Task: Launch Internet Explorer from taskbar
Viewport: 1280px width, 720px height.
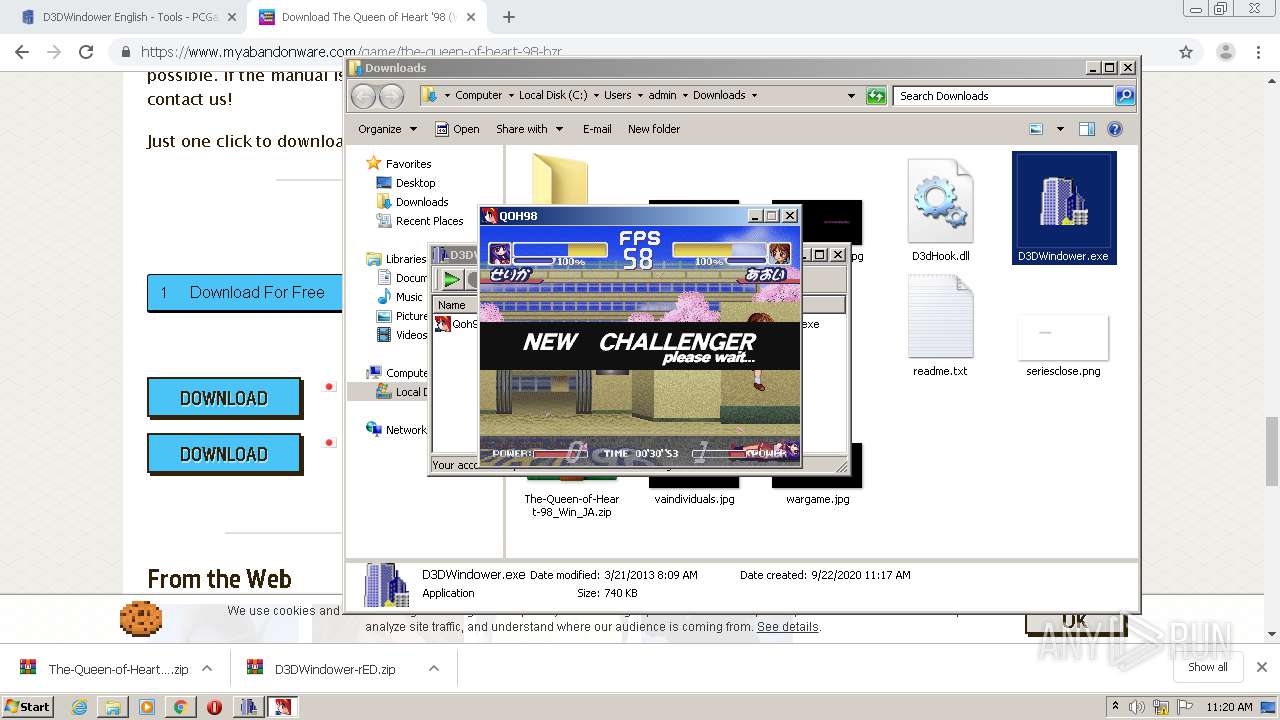Action: coord(79,707)
